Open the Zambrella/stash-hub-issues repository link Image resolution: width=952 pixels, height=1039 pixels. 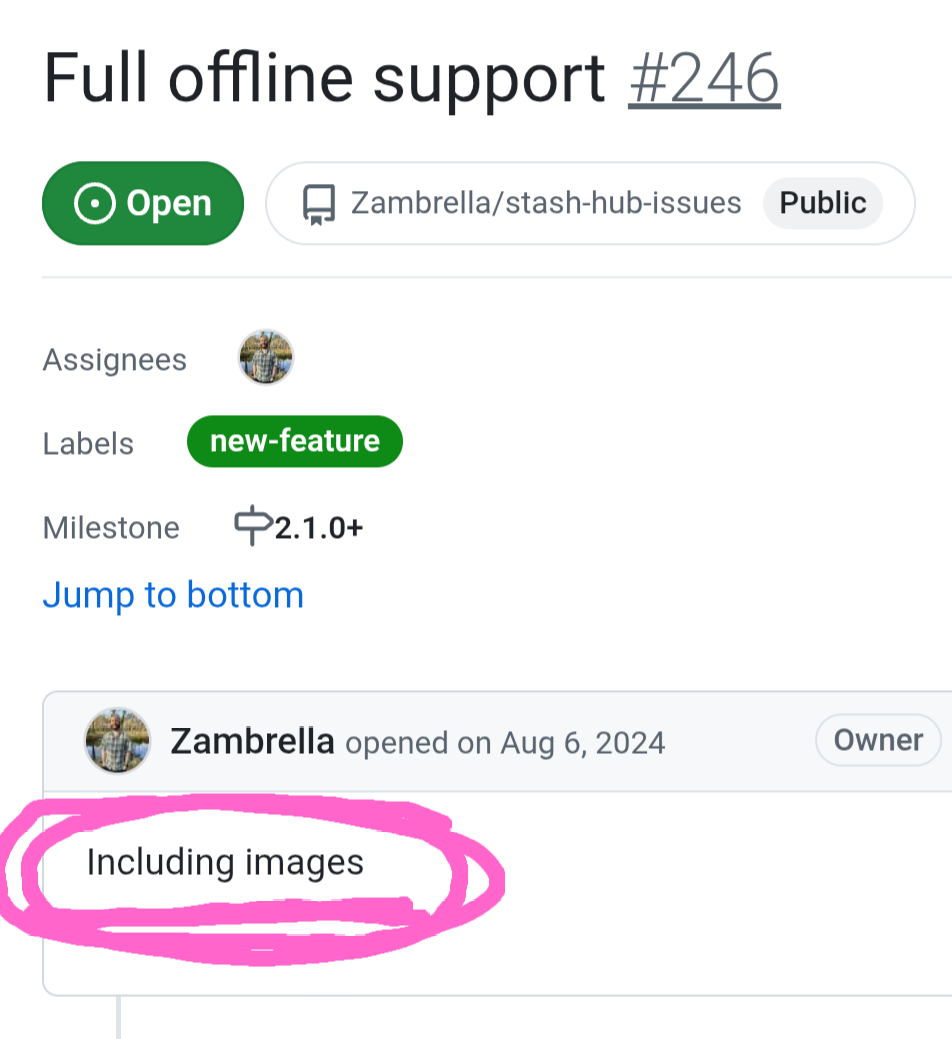pos(546,203)
